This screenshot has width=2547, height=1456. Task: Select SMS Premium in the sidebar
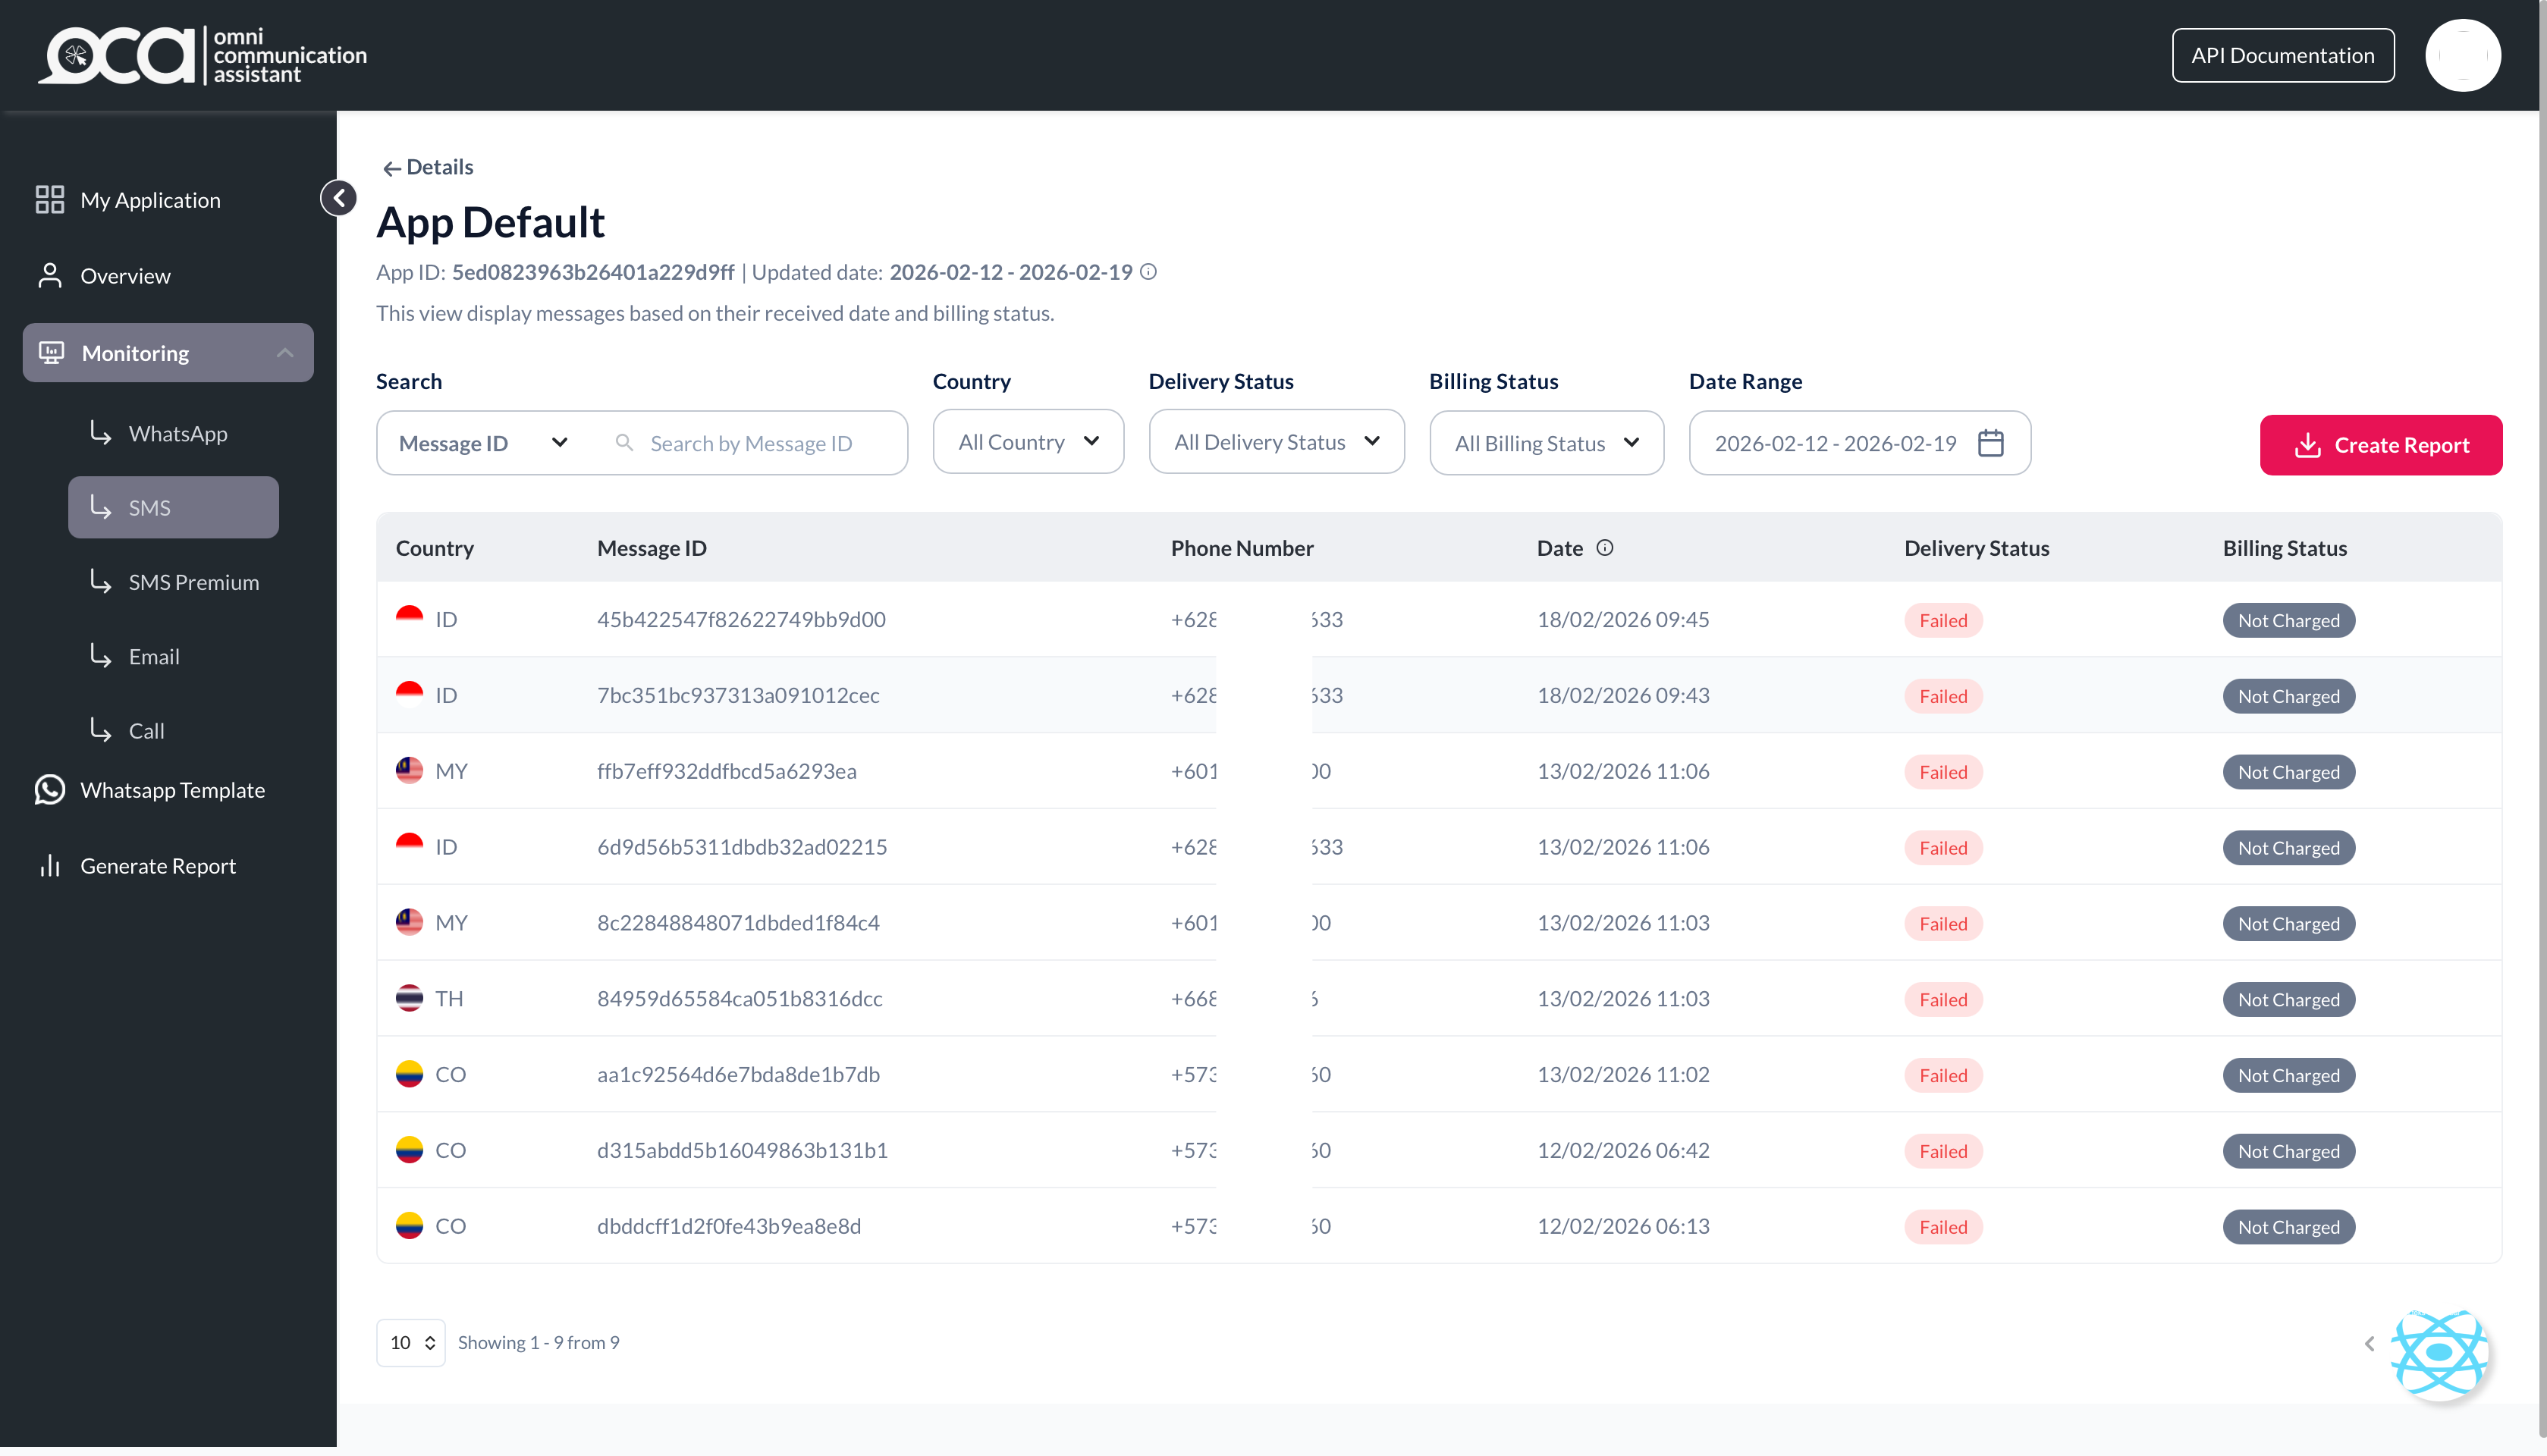pyautogui.click(x=193, y=582)
